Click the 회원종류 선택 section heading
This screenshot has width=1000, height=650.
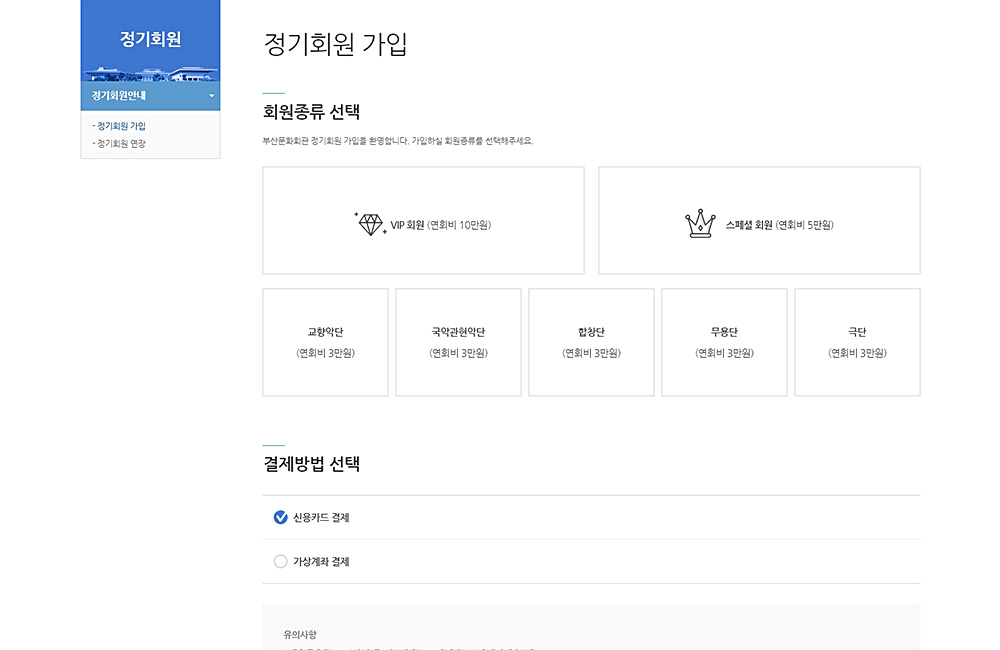point(311,112)
